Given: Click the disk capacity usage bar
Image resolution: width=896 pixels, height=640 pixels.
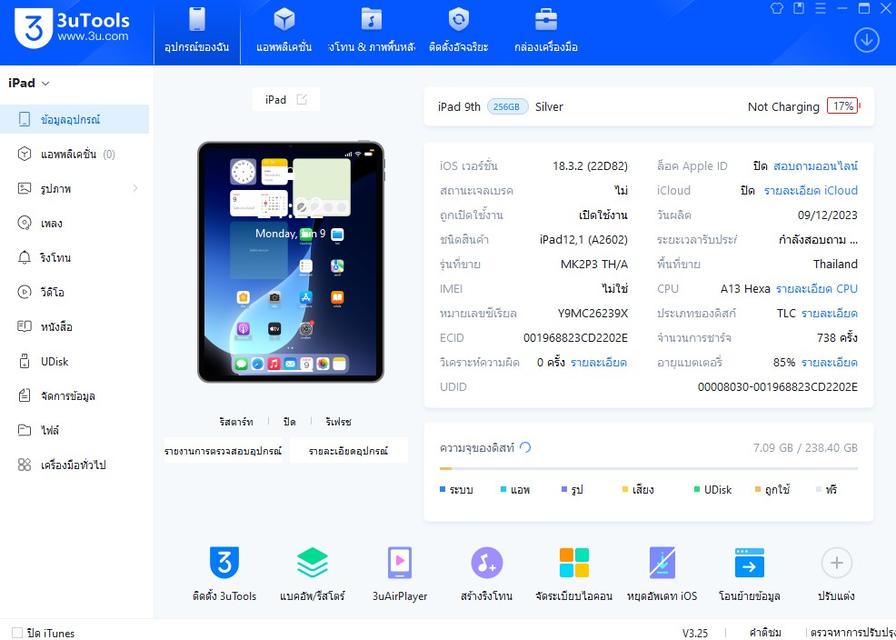Looking at the screenshot, I should [649, 469].
